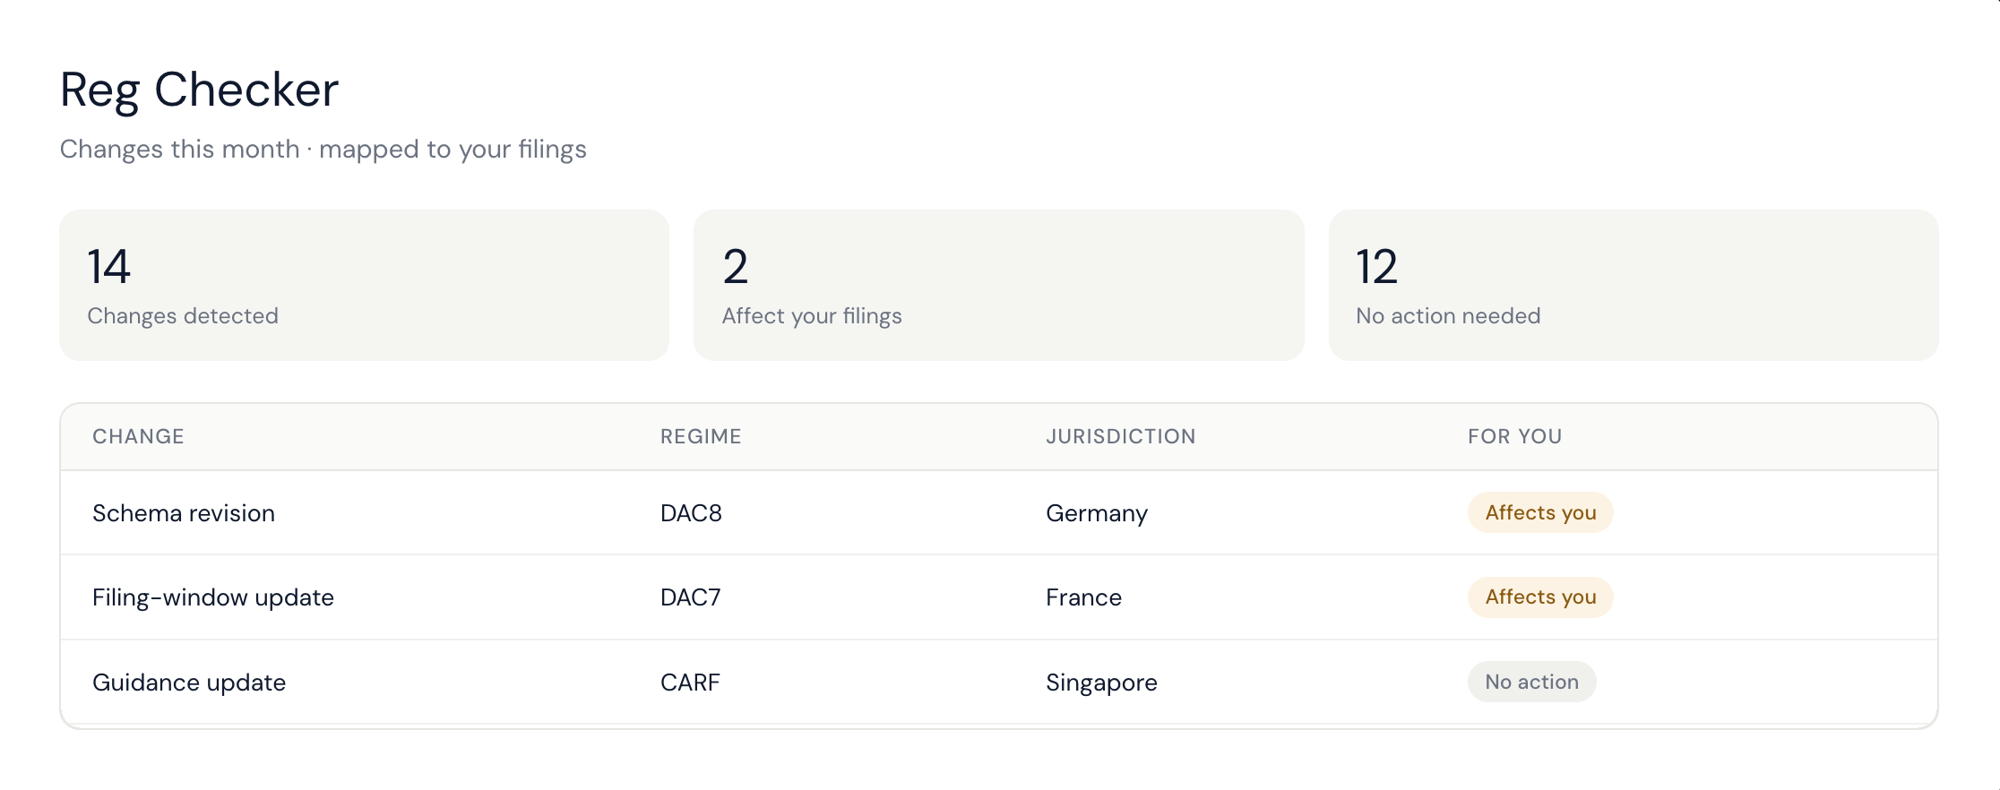The width and height of the screenshot is (2000, 790).
Task: Open the Affect your filings card
Action: coord(999,285)
